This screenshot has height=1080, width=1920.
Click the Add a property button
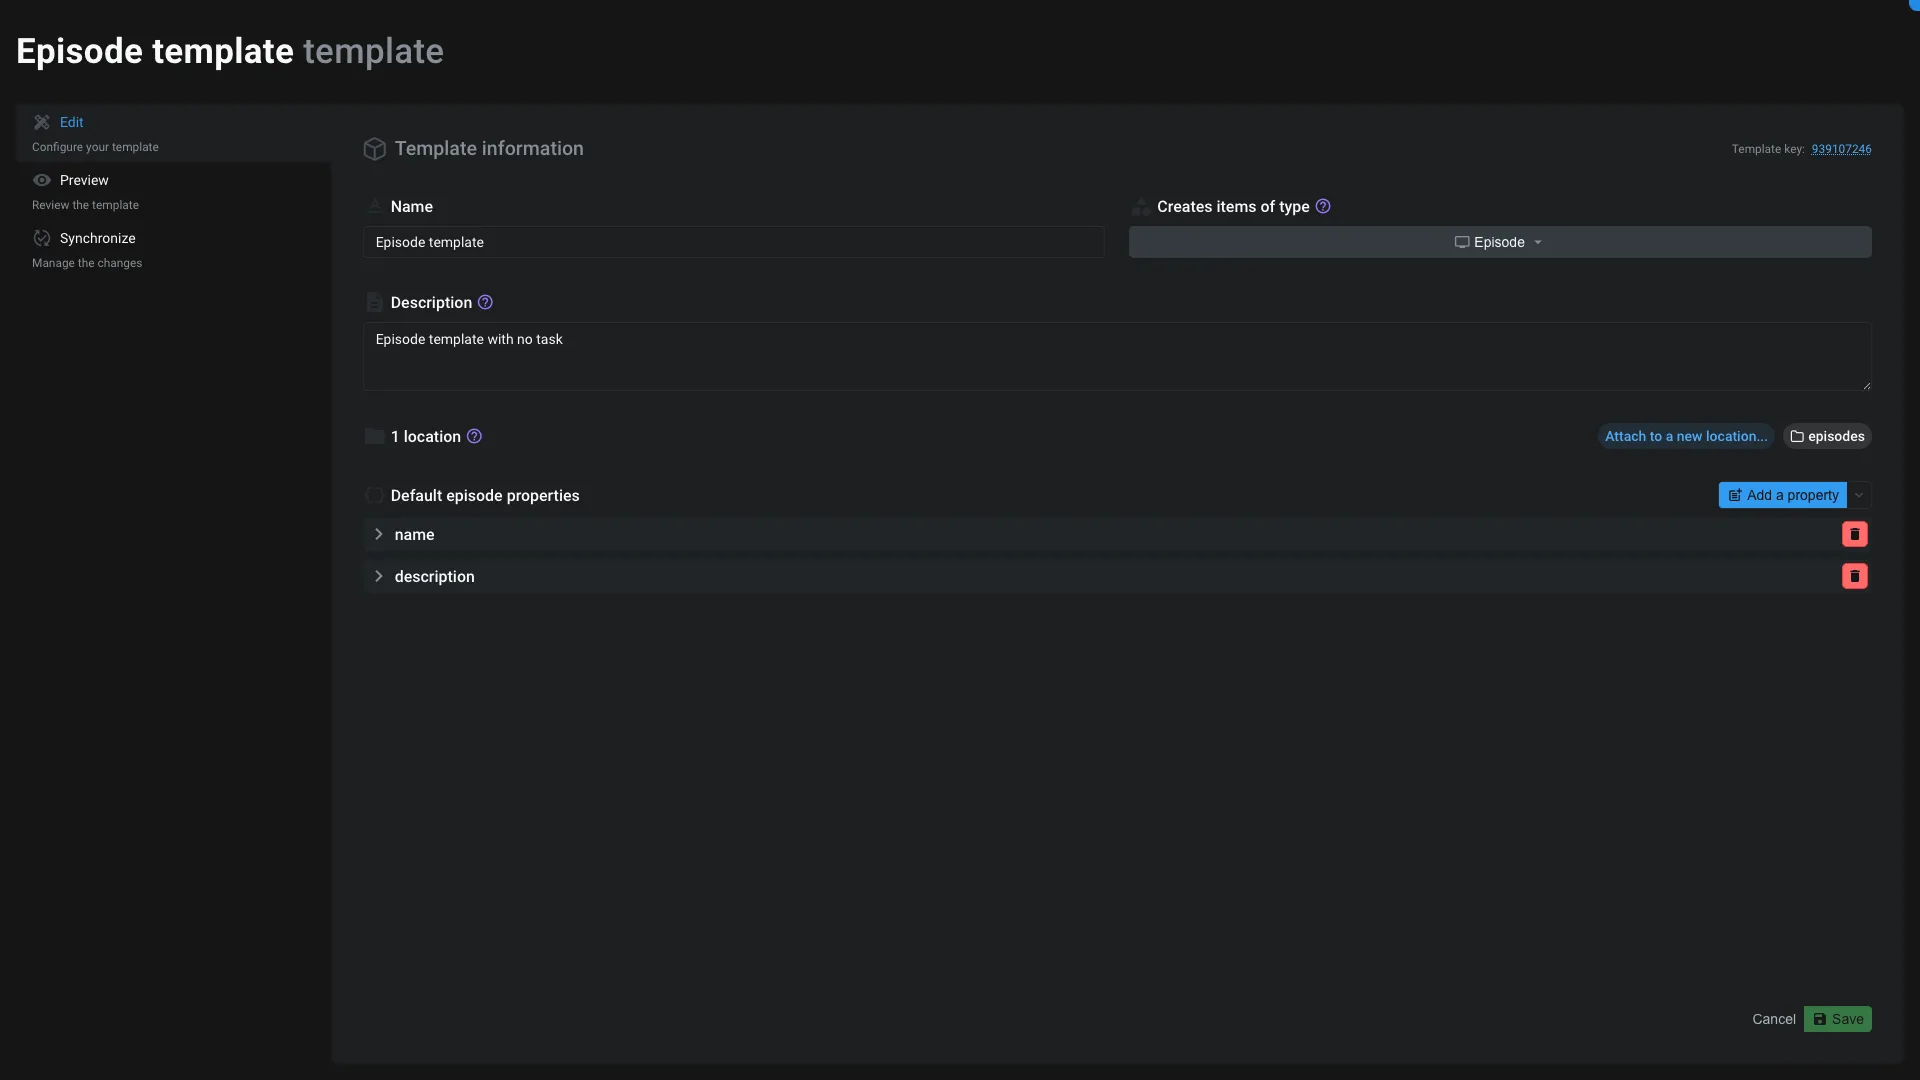pos(1782,495)
